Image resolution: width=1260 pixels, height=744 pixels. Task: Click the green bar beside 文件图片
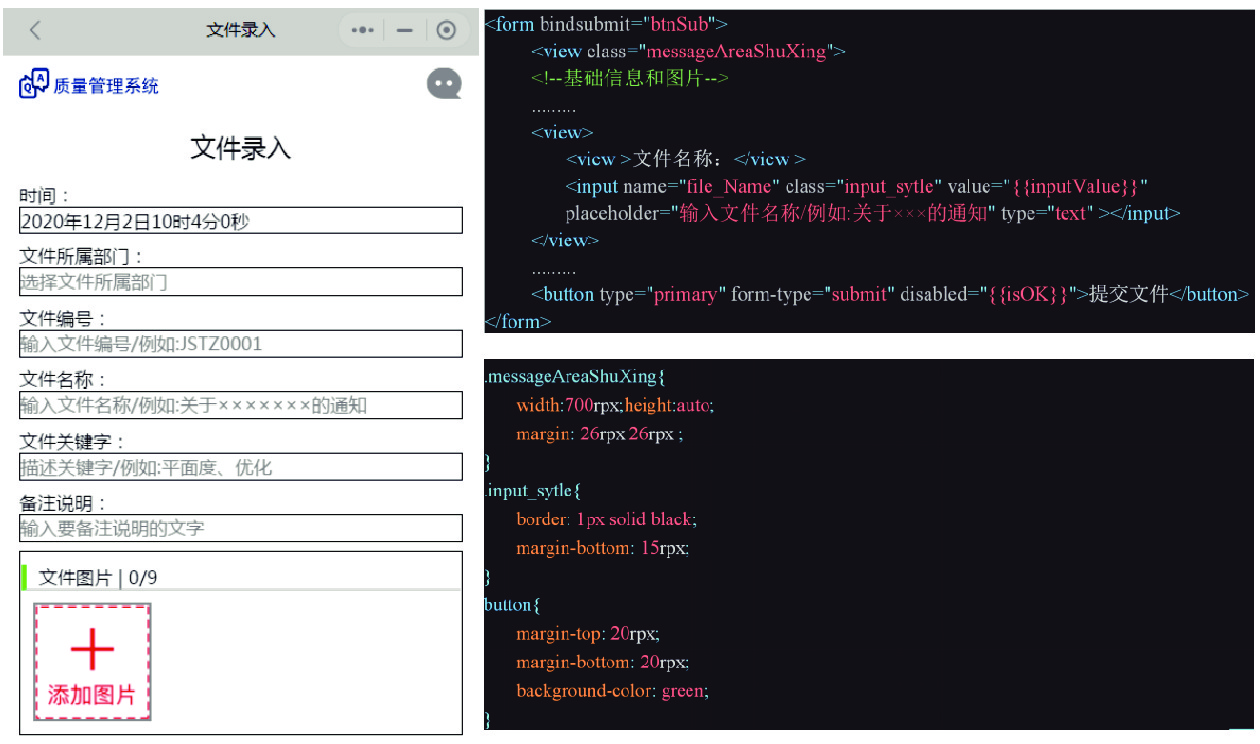coord(24,577)
